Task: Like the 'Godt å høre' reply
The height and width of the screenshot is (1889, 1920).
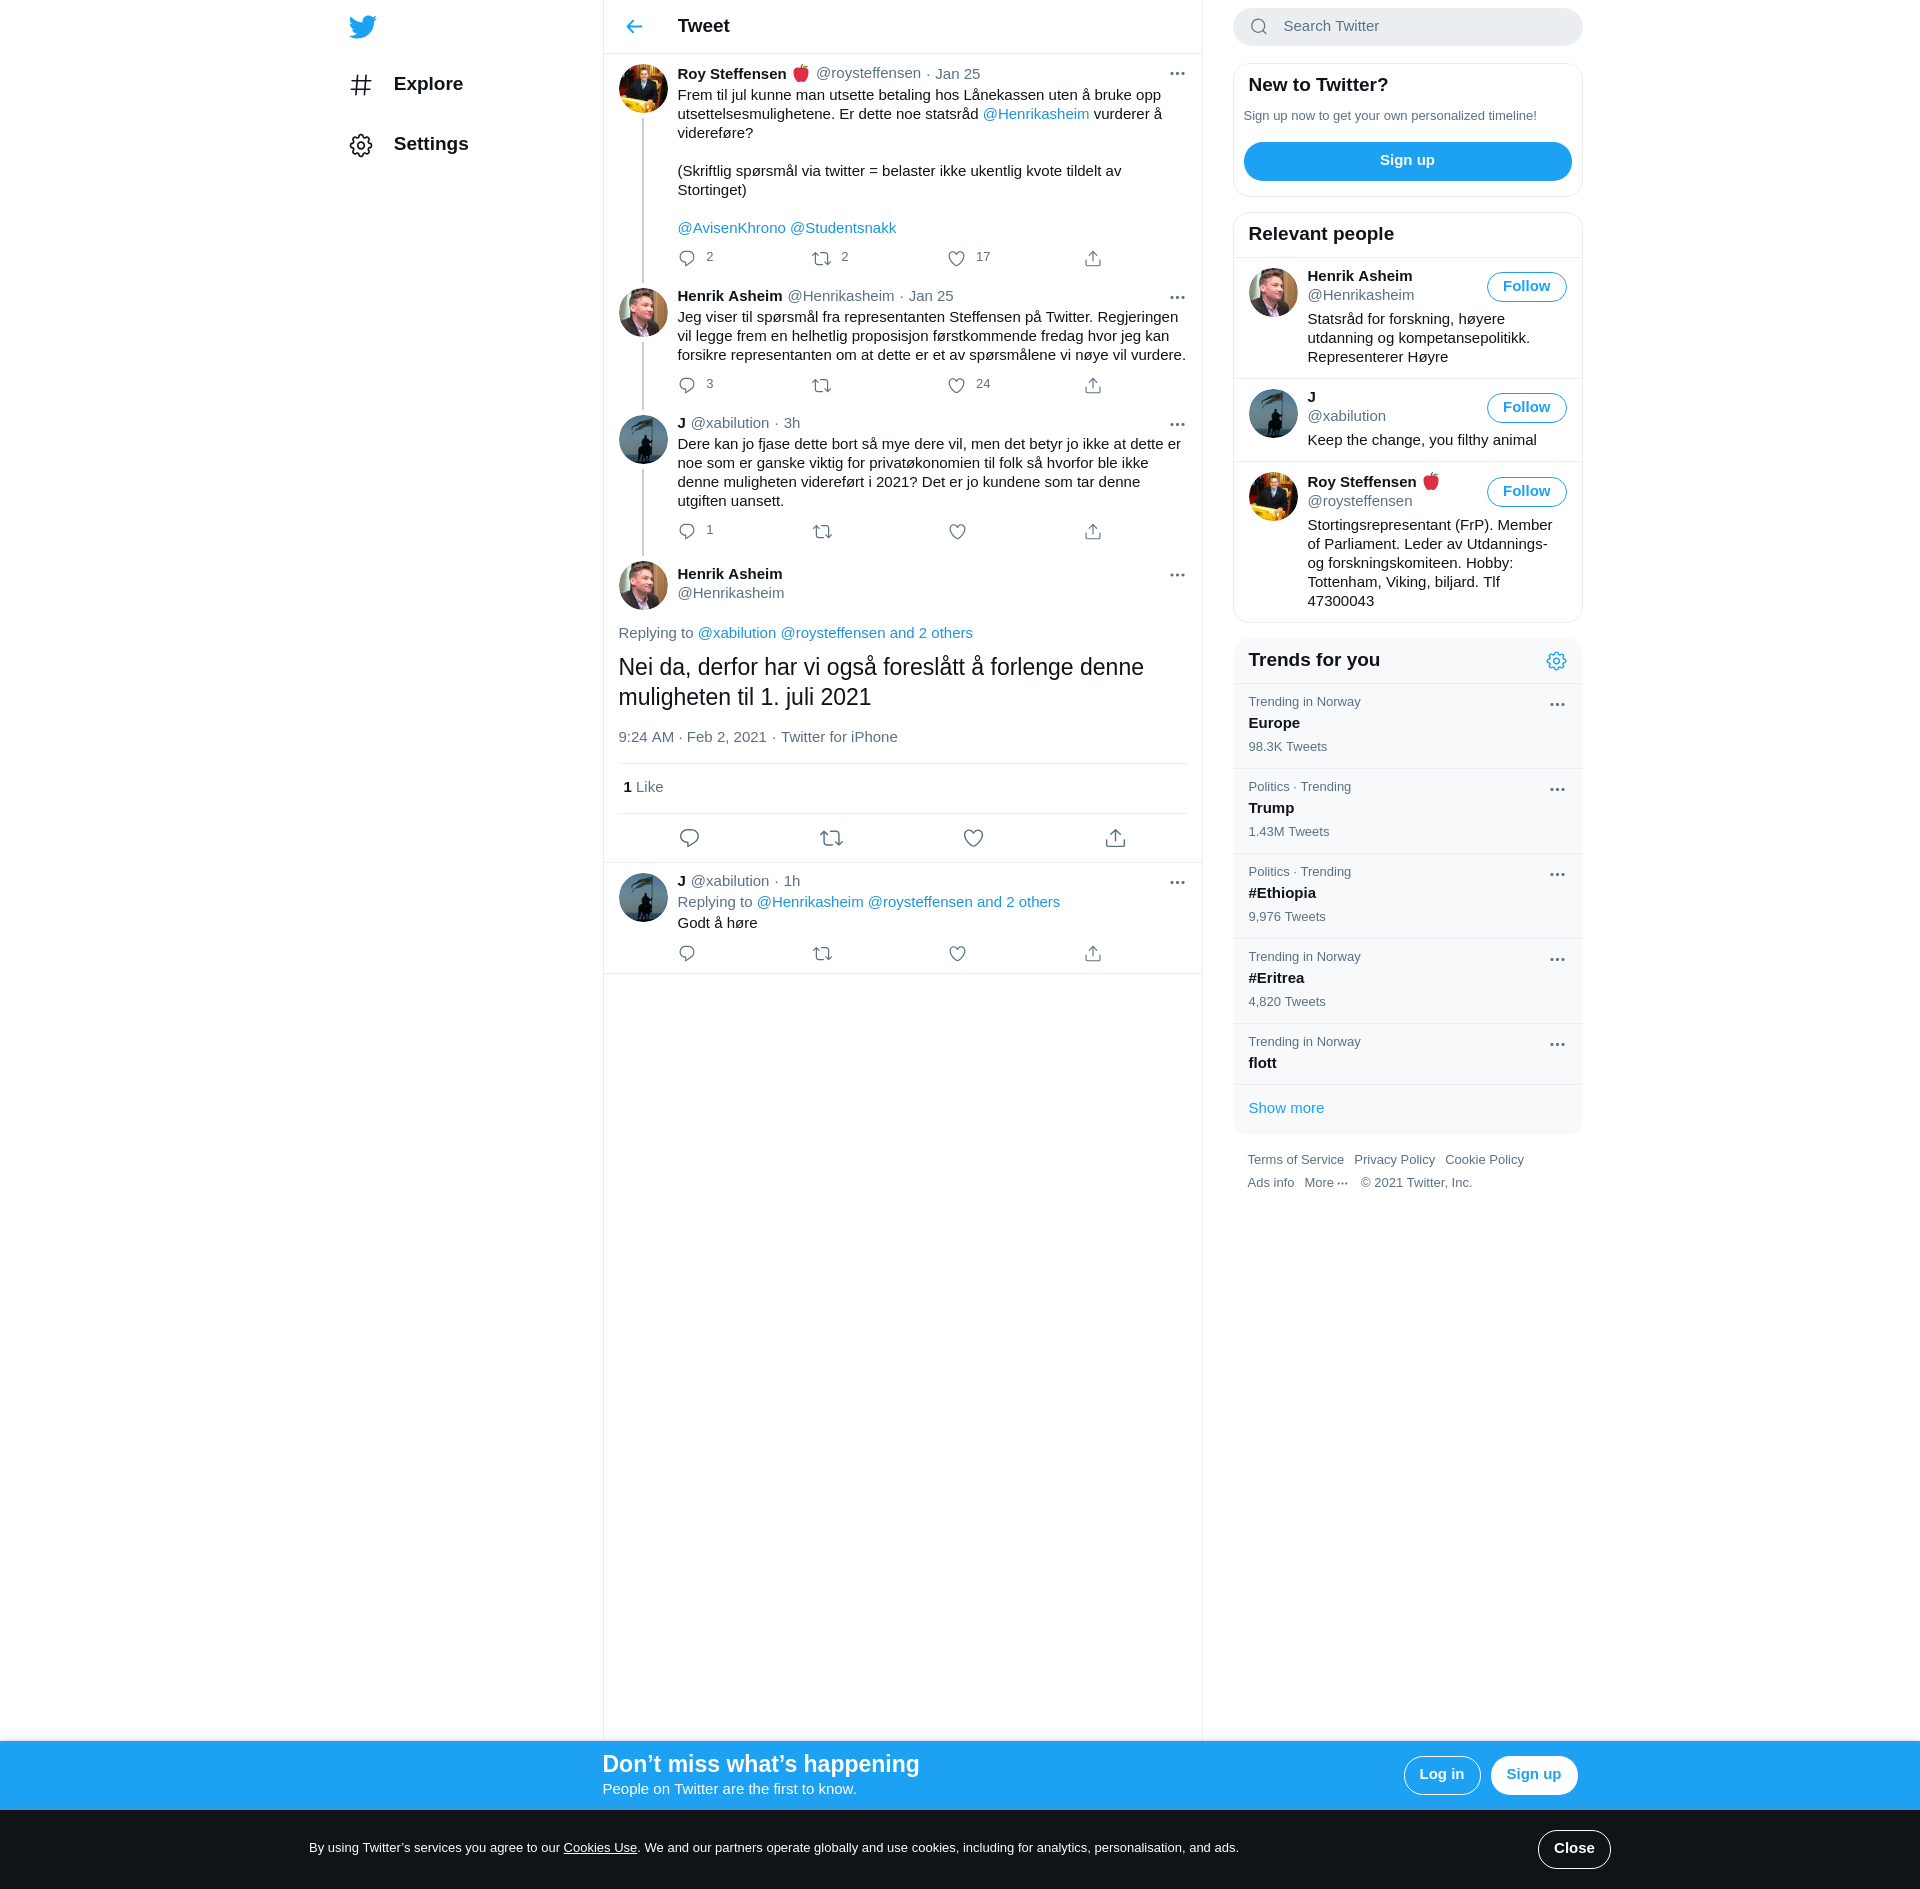Action: (x=957, y=954)
